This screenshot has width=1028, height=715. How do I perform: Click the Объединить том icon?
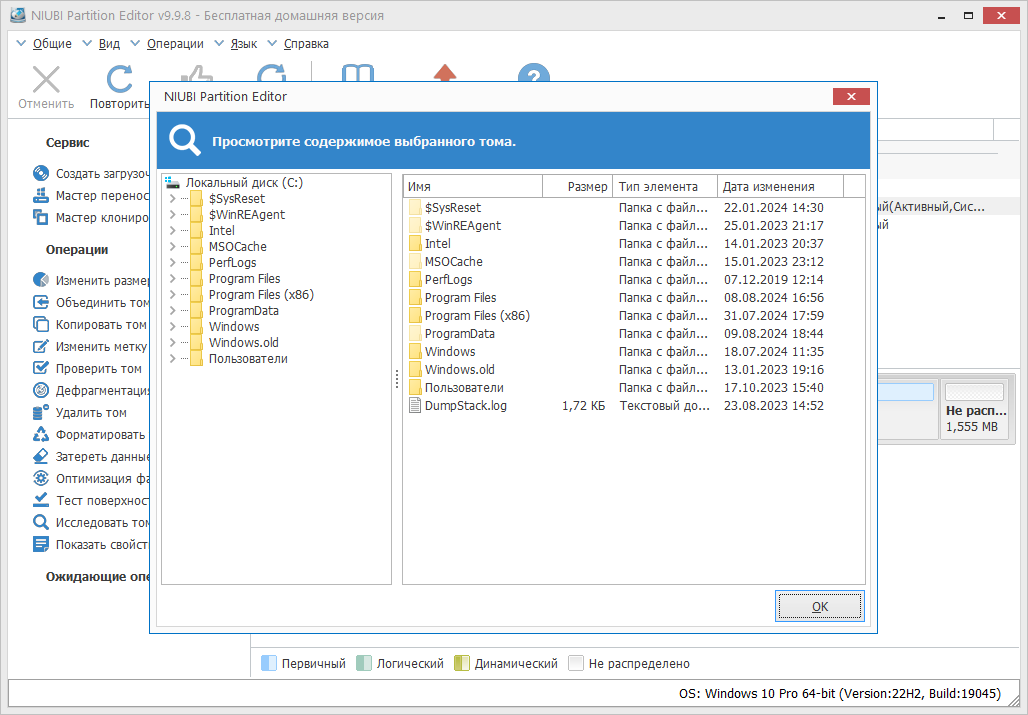point(41,302)
